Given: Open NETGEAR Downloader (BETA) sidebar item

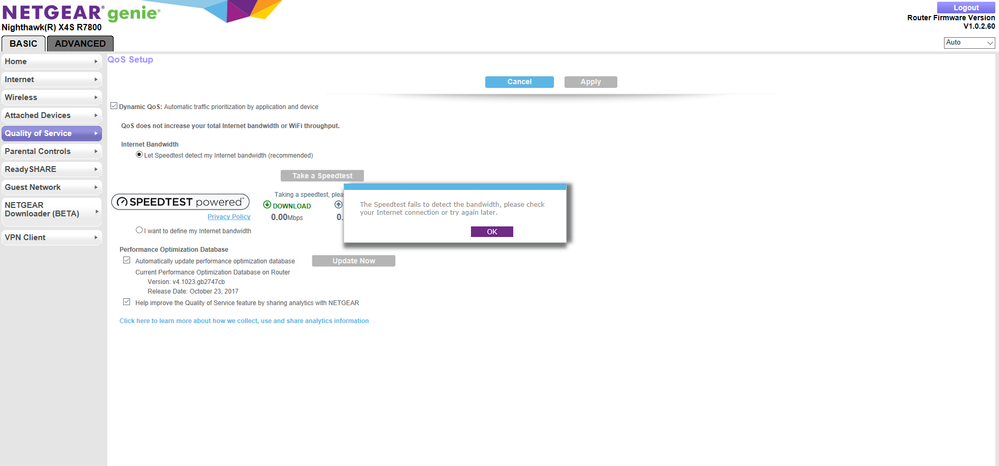Looking at the screenshot, I should [x=51, y=210].
